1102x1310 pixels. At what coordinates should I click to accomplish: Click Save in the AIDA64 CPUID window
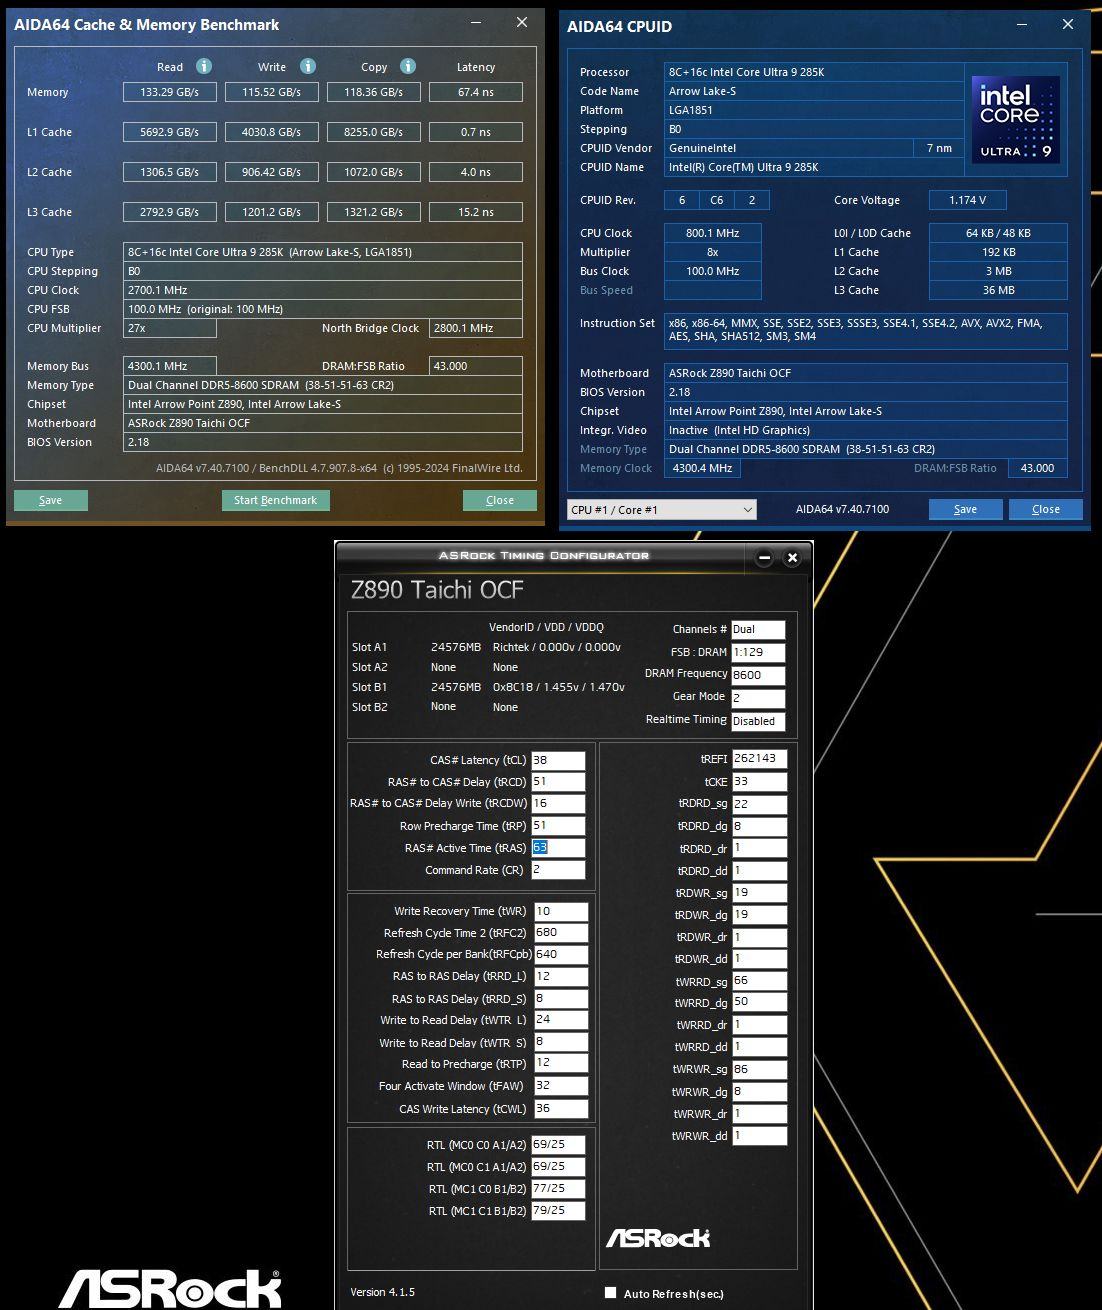click(x=965, y=509)
